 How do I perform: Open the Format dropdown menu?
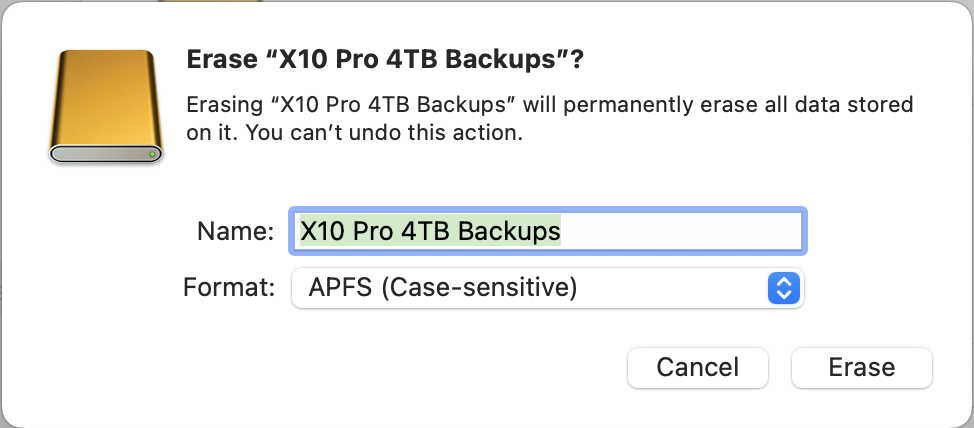point(547,289)
